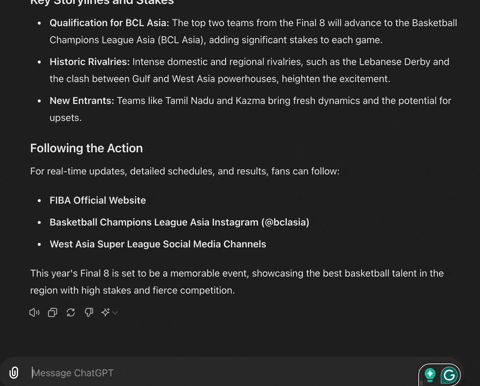Copy the response using the copy icon
The height and width of the screenshot is (386, 480).
pos(52,312)
